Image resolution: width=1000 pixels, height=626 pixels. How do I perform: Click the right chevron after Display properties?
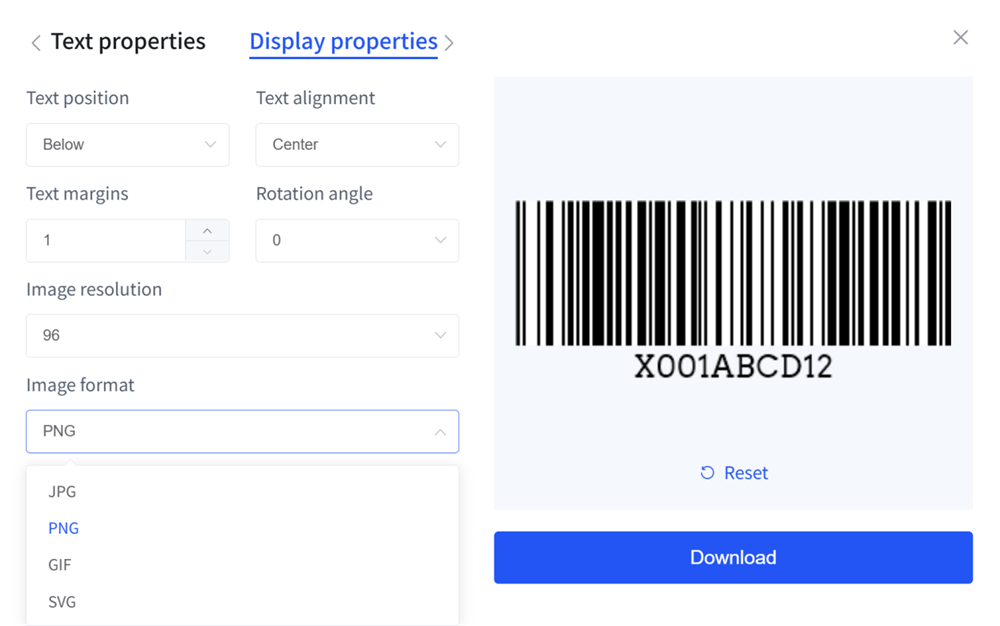click(449, 43)
